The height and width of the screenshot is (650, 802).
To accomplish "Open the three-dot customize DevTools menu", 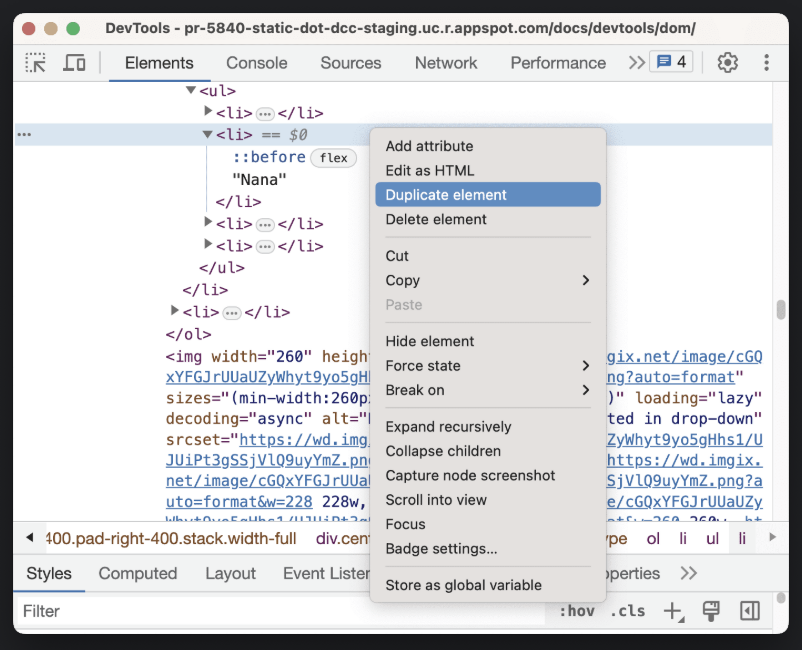I will (766, 62).
